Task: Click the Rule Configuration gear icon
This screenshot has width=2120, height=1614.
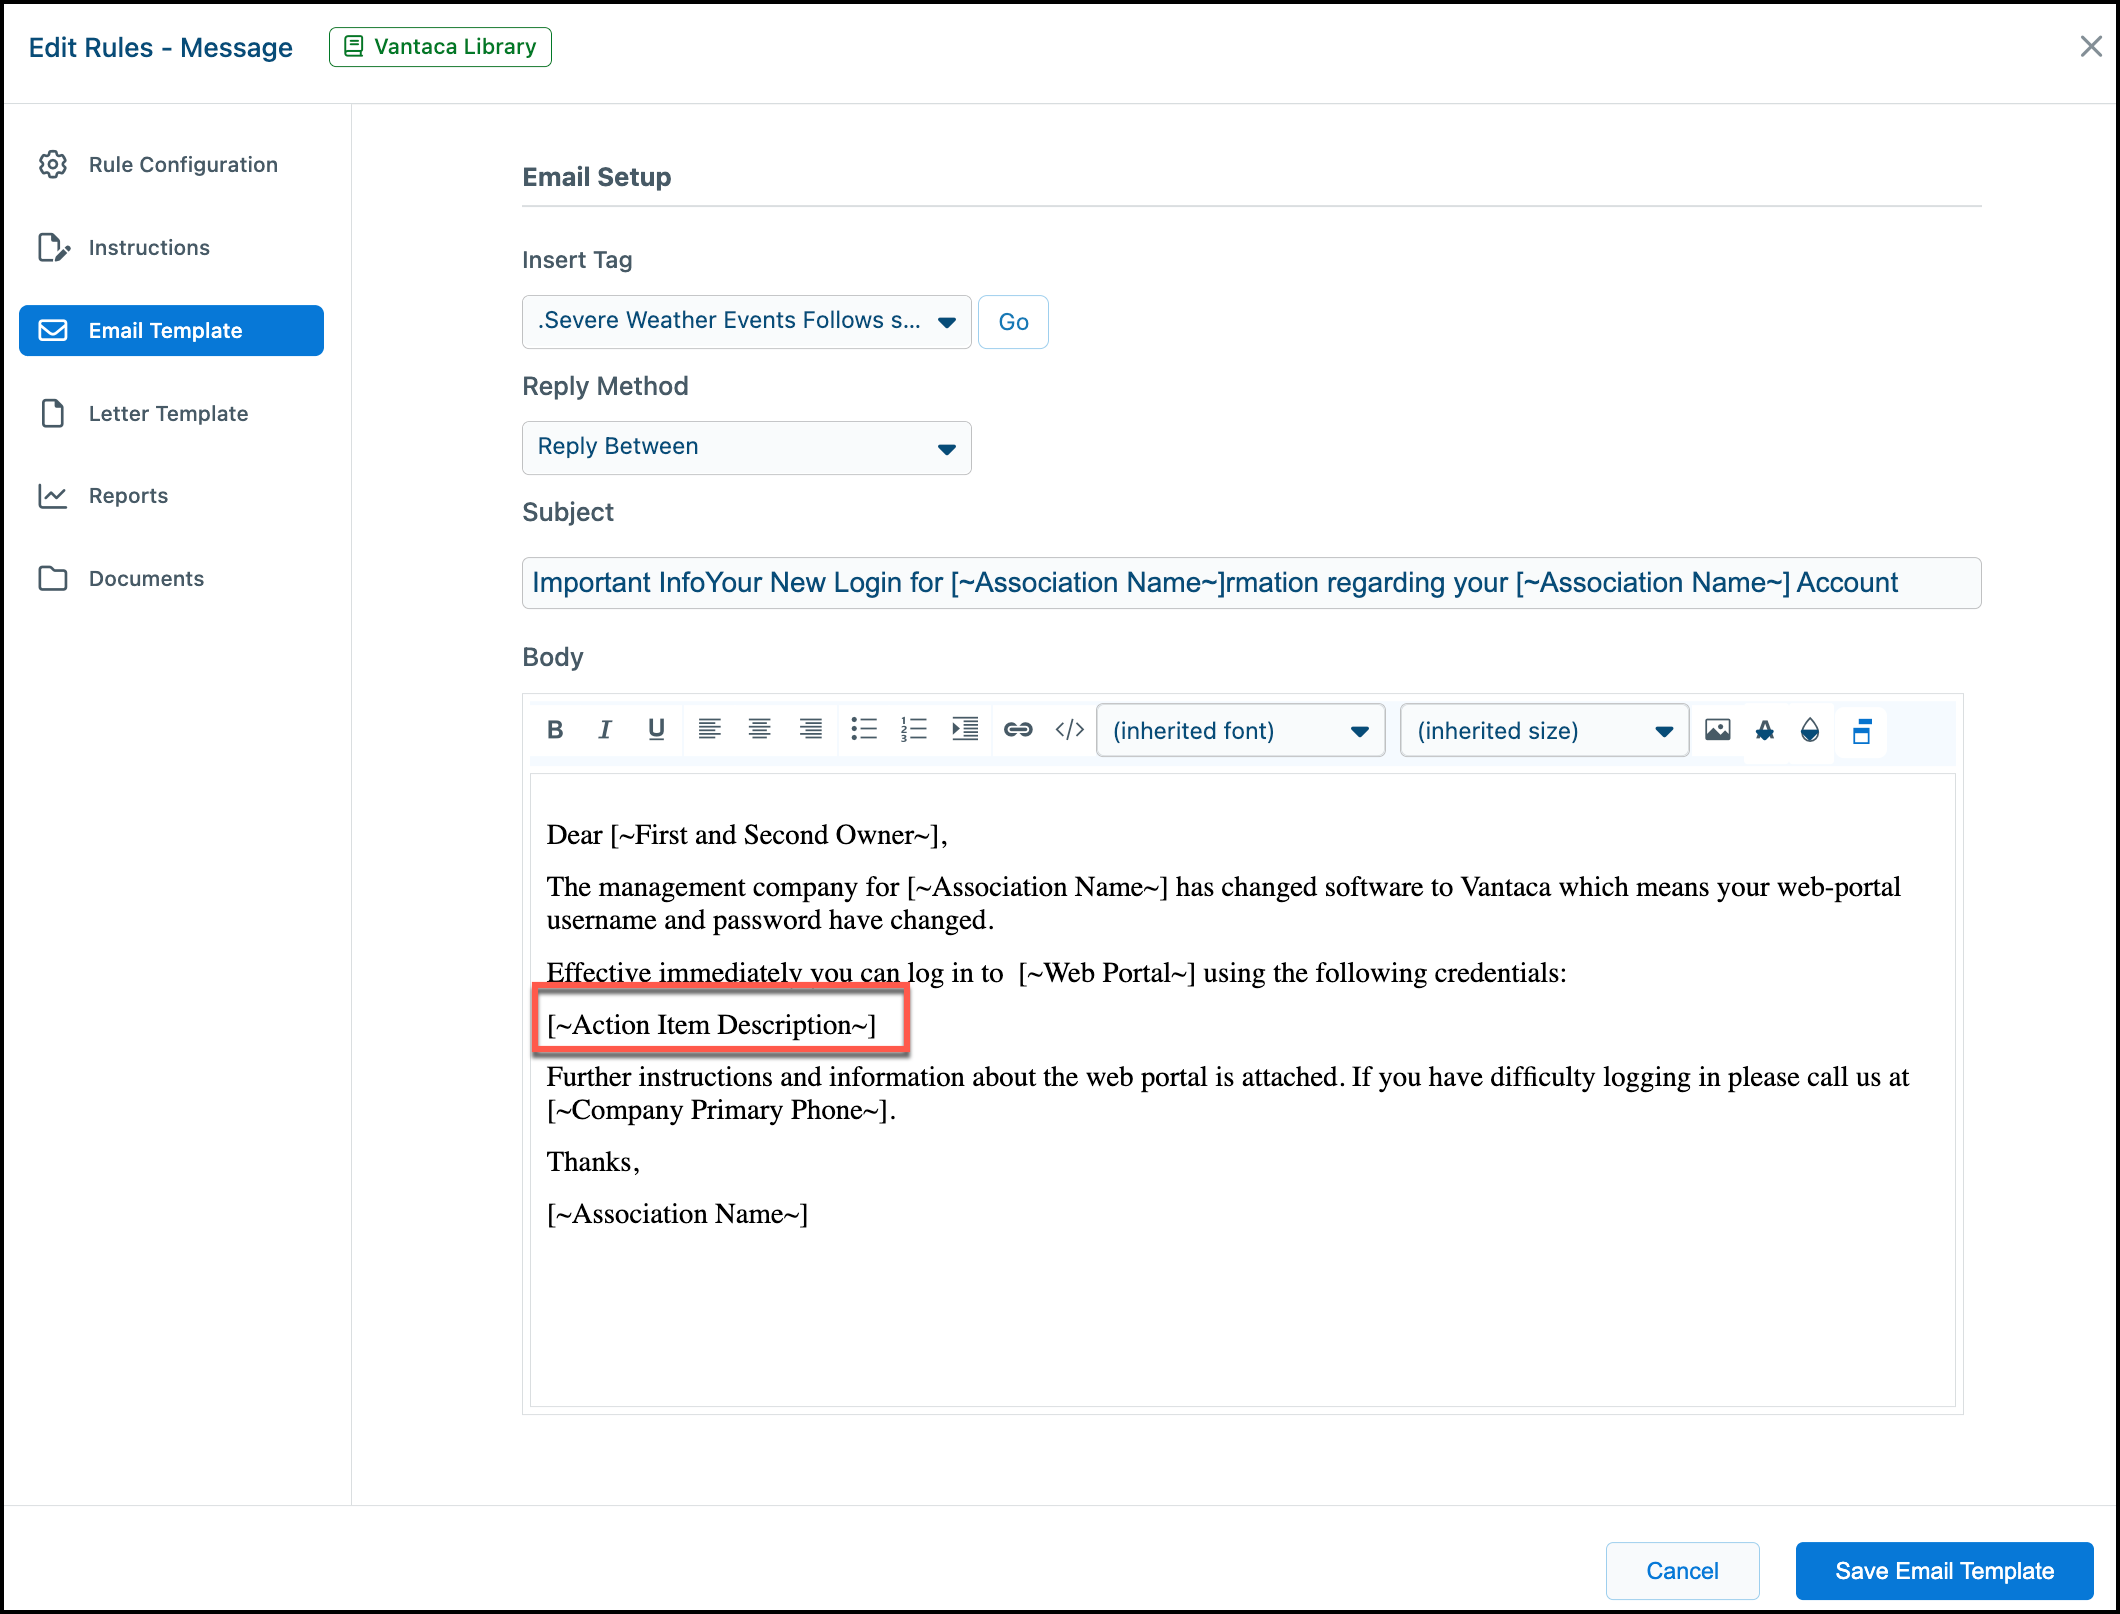Action: point(53,165)
